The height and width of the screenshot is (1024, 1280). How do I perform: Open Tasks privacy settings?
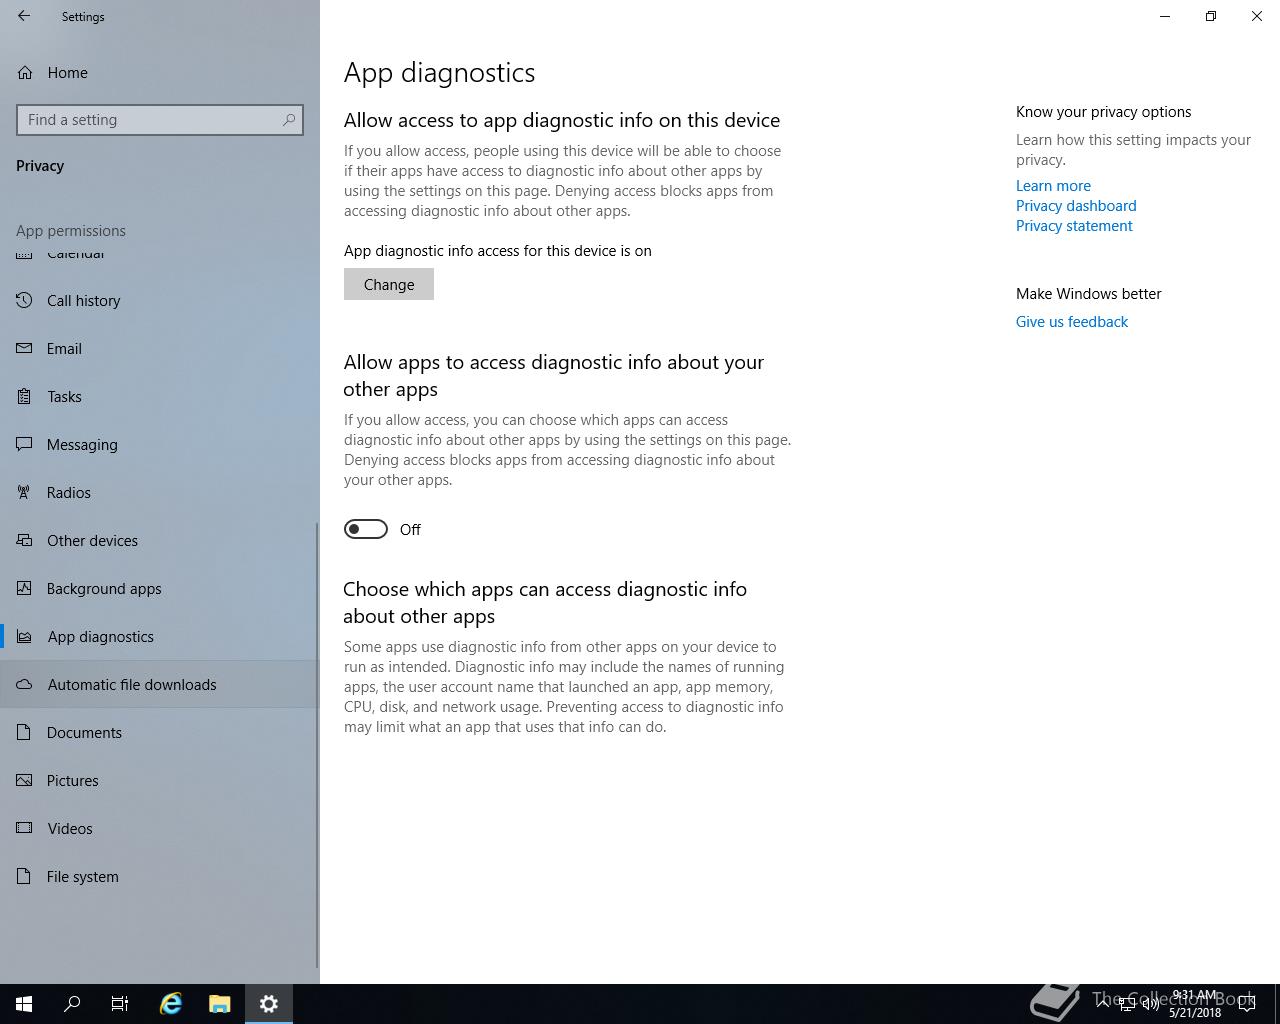pyautogui.click(x=160, y=396)
